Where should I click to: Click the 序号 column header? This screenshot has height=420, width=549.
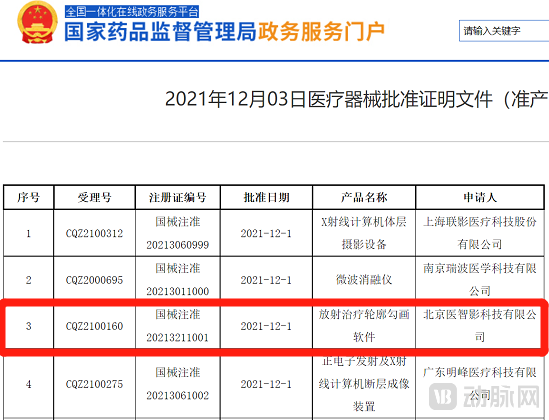[x=29, y=198]
